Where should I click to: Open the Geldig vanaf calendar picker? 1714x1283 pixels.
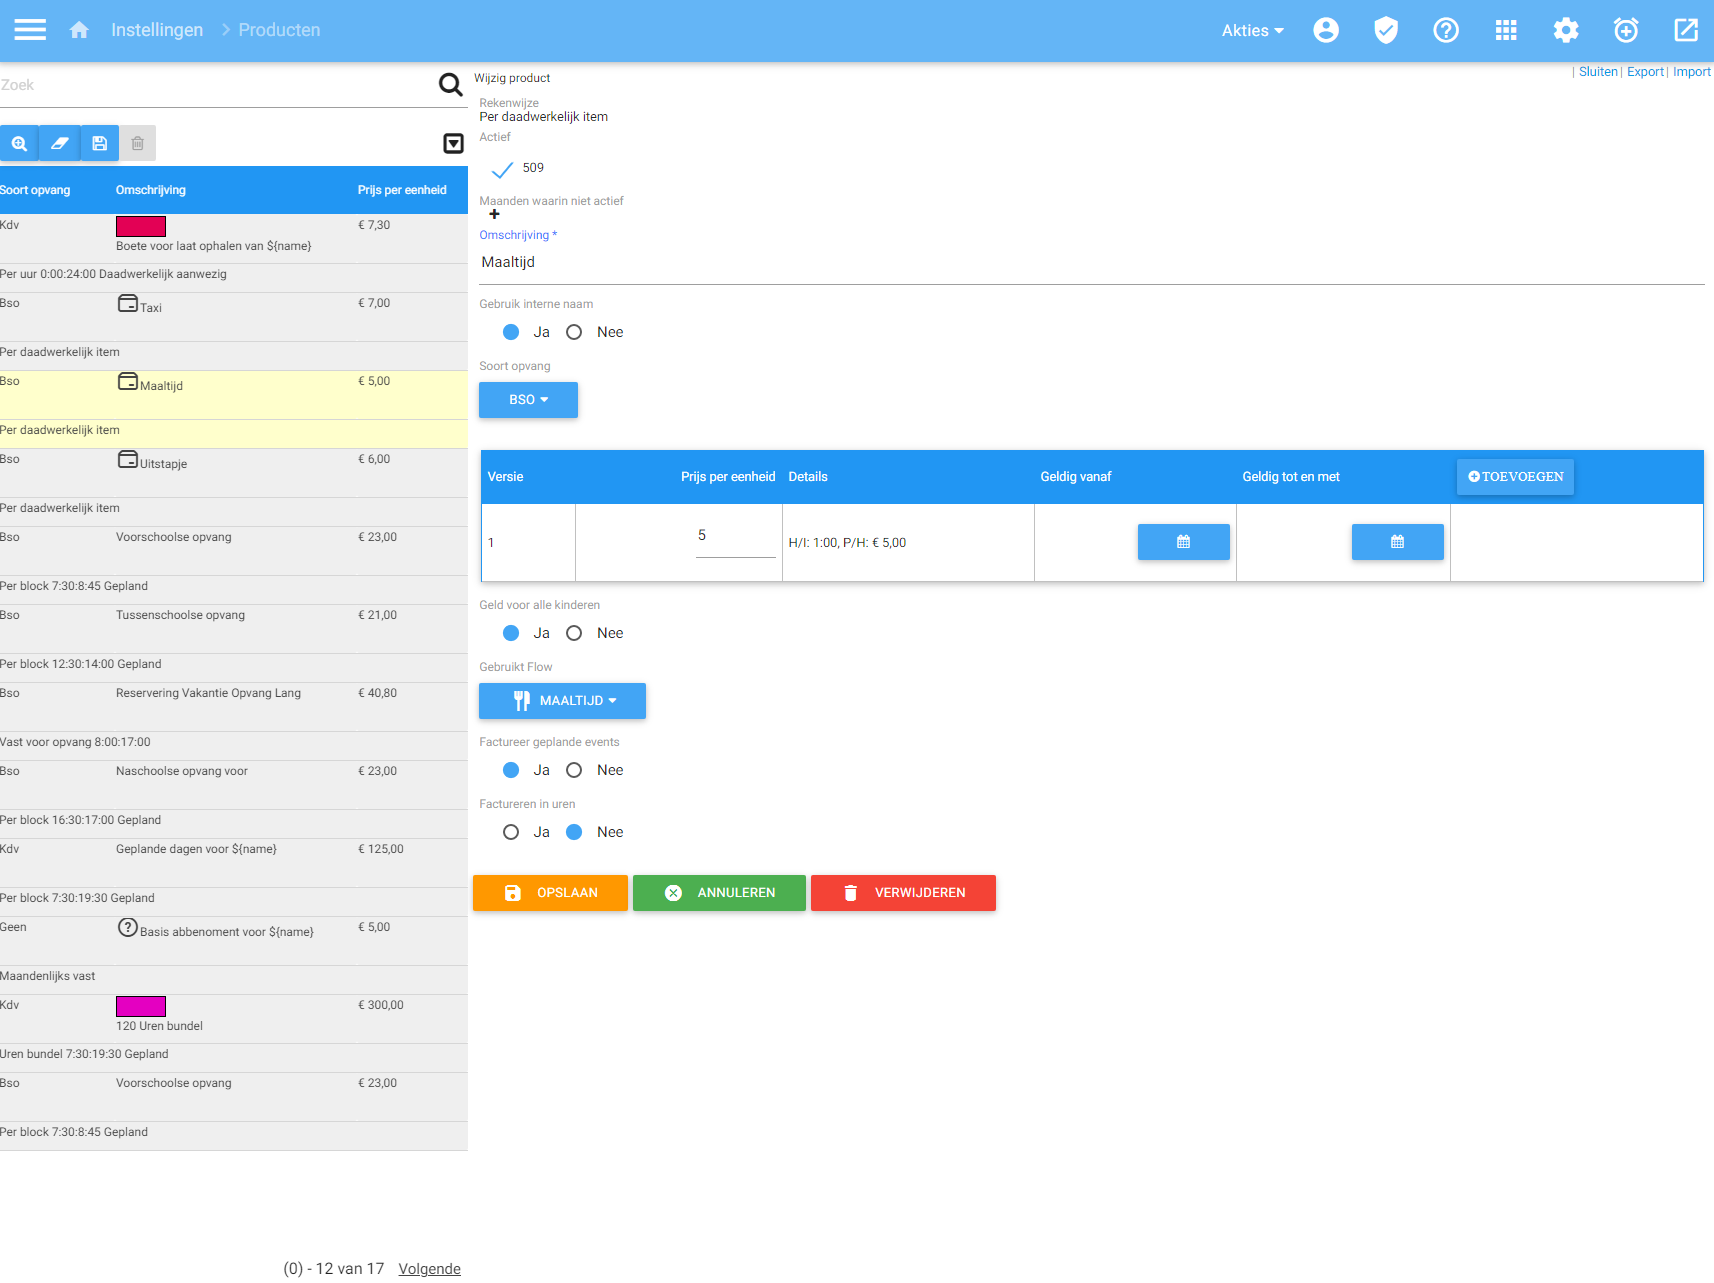tap(1183, 542)
